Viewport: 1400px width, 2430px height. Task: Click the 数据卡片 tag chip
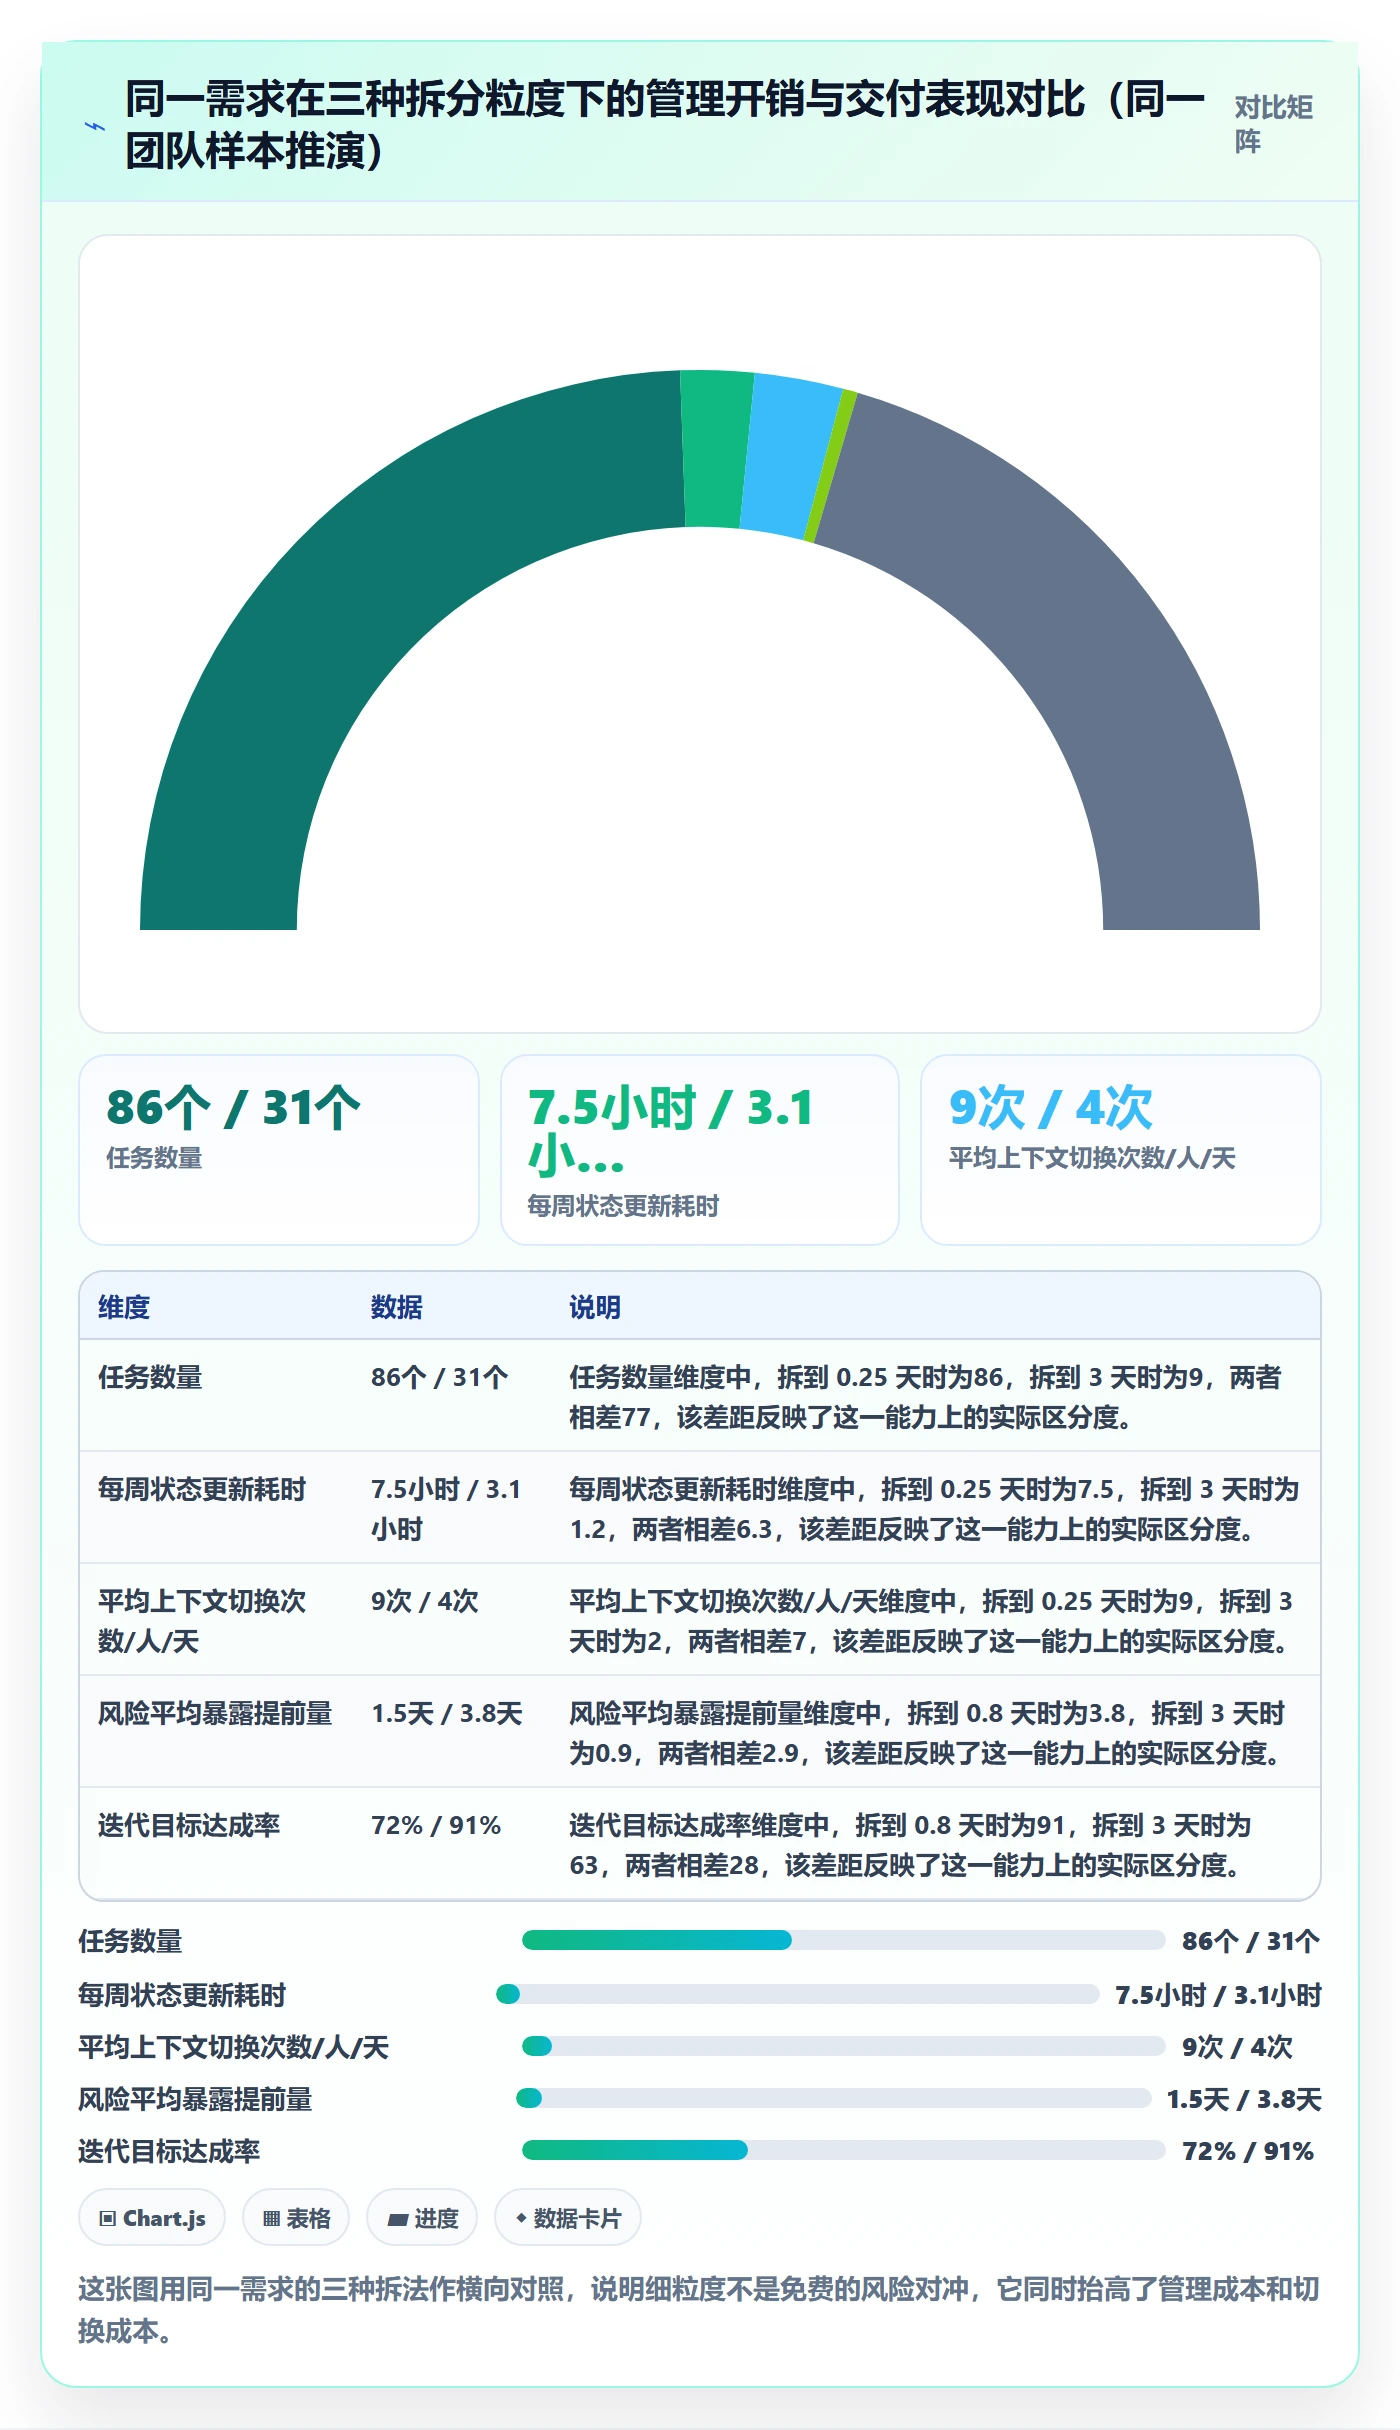click(568, 2218)
